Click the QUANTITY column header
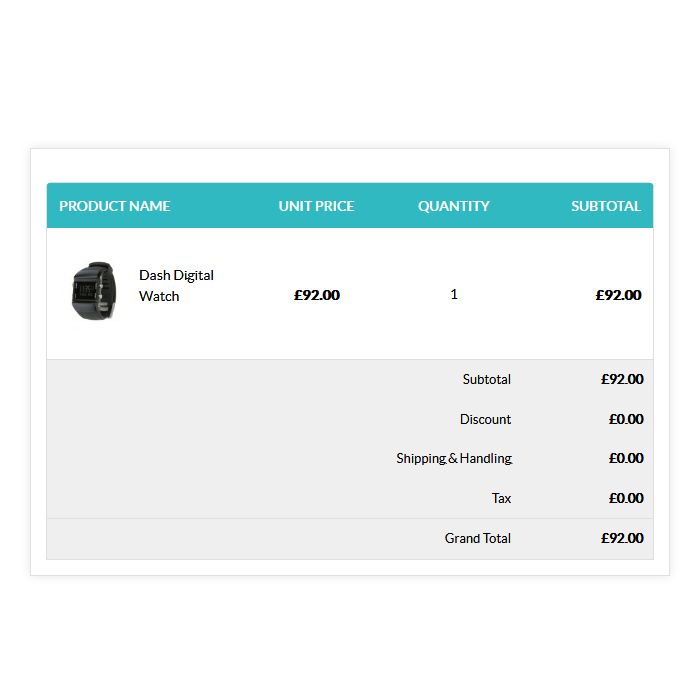The height and width of the screenshot is (700, 700). pyautogui.click(x=454, y=206)
